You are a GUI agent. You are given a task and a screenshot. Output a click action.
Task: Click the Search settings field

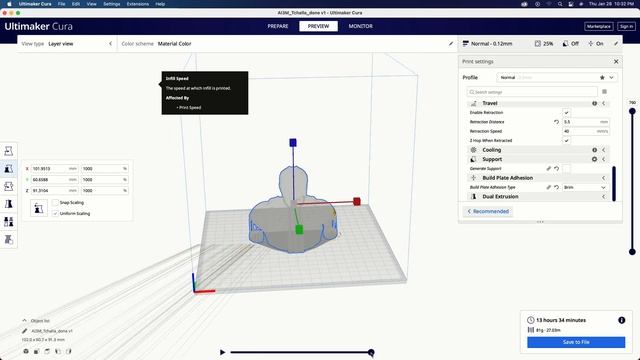tap(532, 92)
